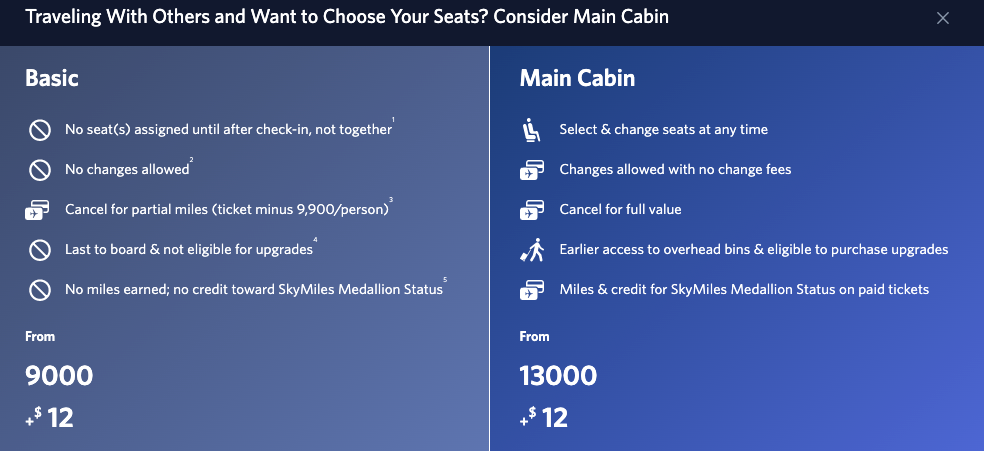Select the Main Cabin fare heading
Image resolution: width=984 pixels, height=451 pixels.
click(x=577, y=78)
